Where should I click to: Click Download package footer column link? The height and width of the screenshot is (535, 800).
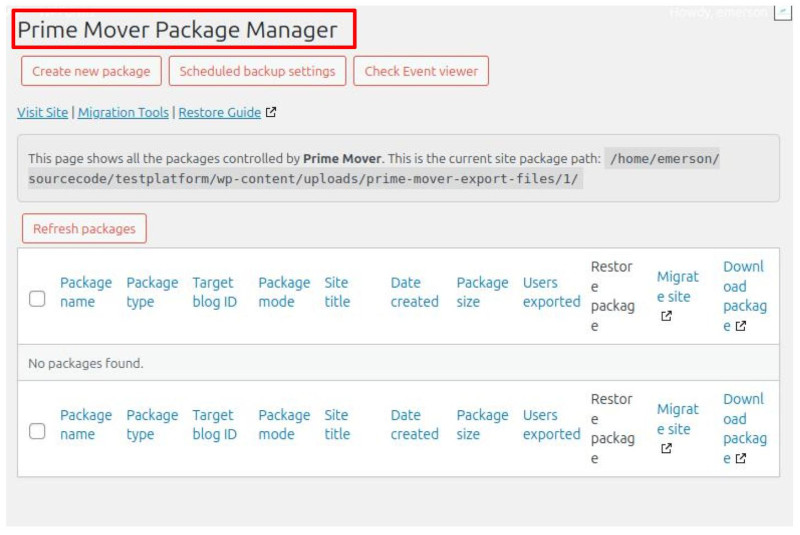[745, 428]
